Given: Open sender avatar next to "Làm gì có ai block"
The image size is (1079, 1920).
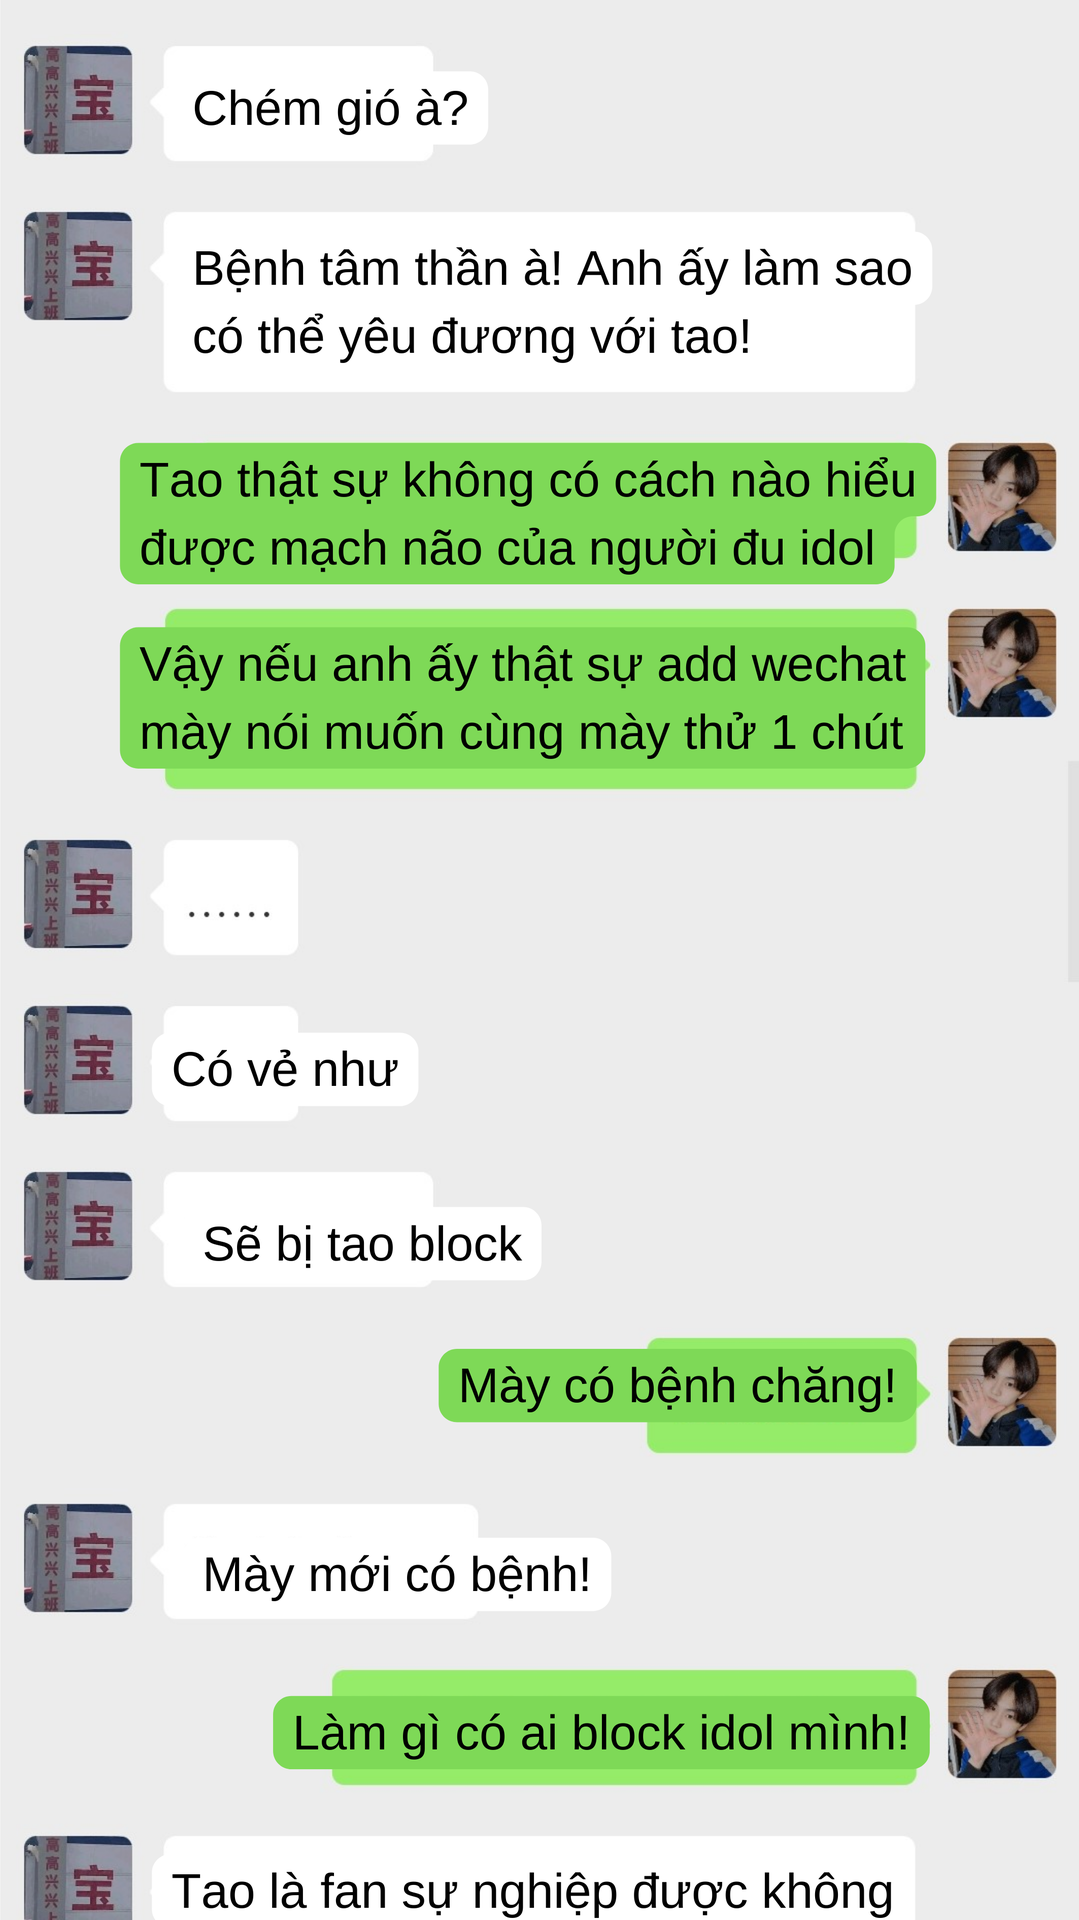Looking at the screenshot, I should (1002, 1724).
